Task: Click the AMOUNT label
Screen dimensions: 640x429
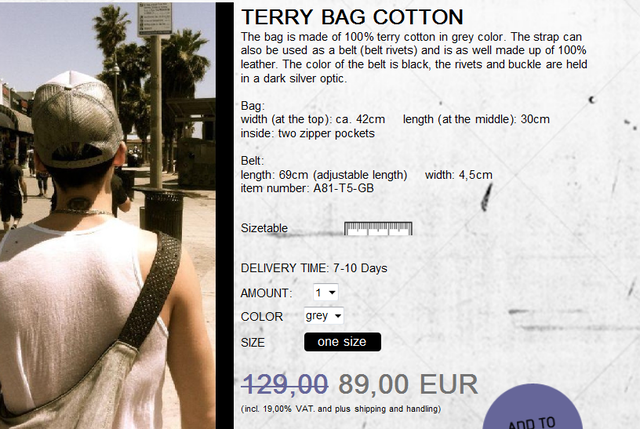Action: 266,293
